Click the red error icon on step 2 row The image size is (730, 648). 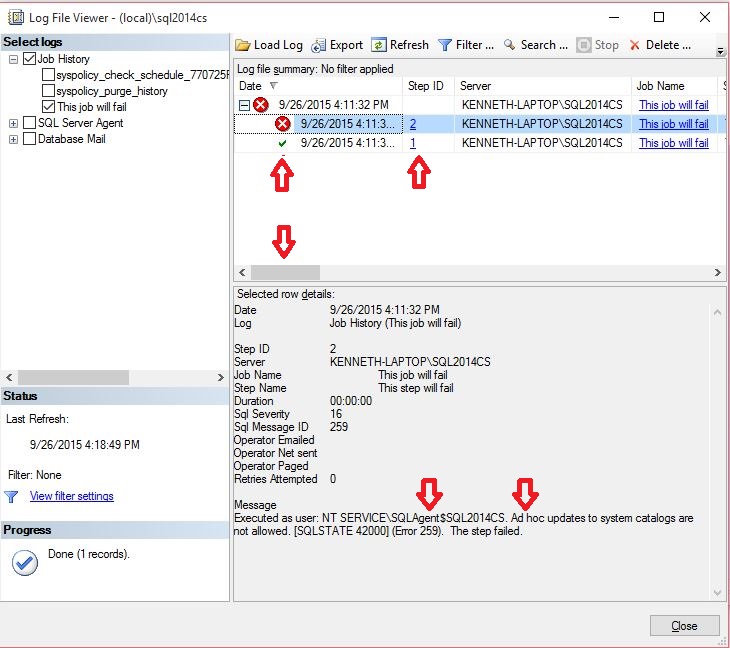click(282, 124)
